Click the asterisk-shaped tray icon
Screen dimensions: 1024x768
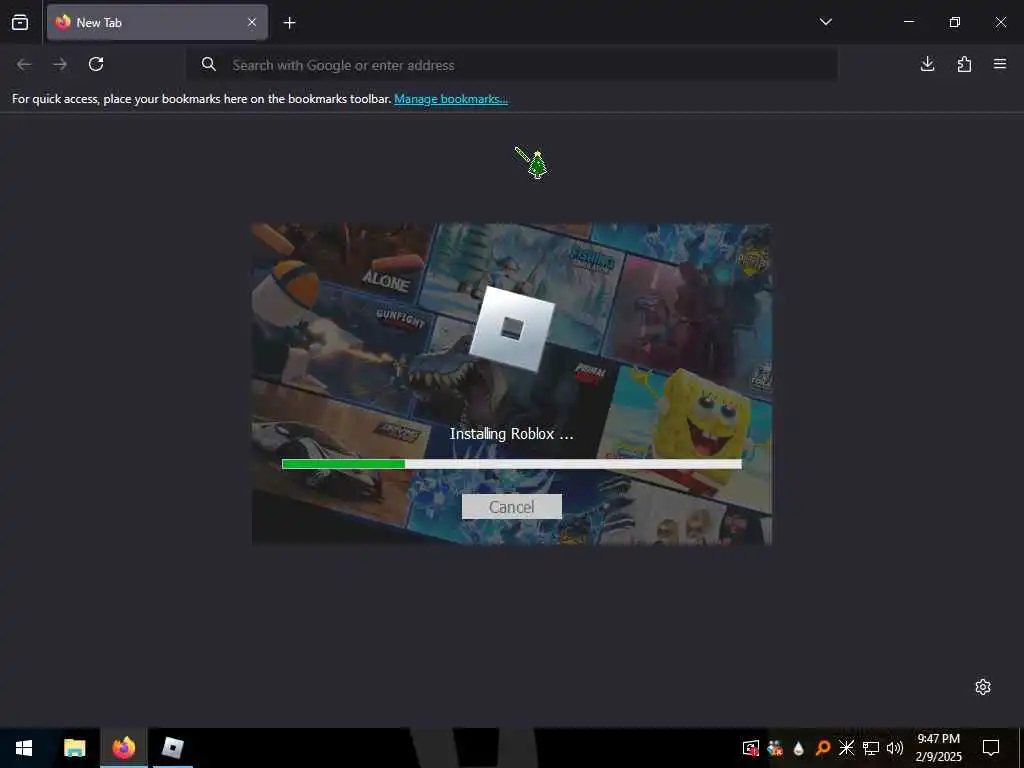point(846,748)
